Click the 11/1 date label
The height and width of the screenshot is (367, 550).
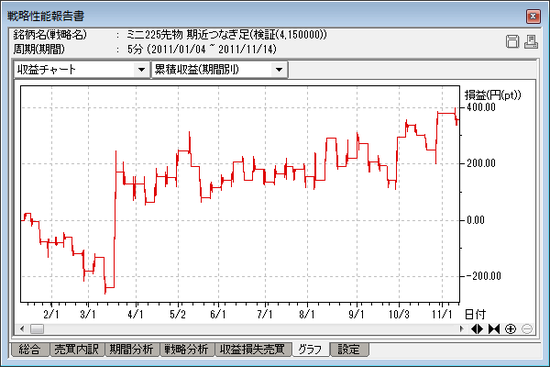[442, 314]
